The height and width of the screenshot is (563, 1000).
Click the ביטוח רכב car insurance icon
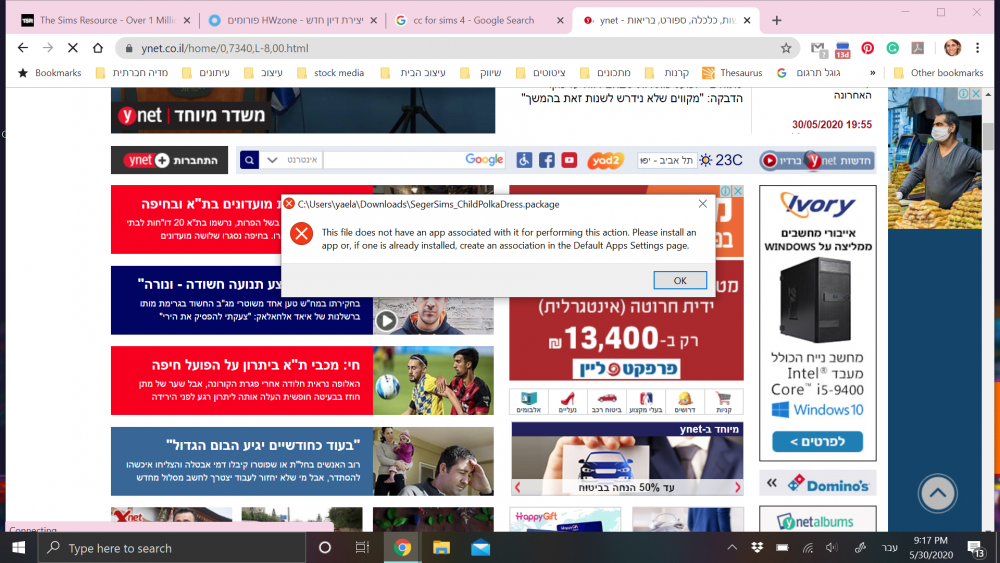607,402
